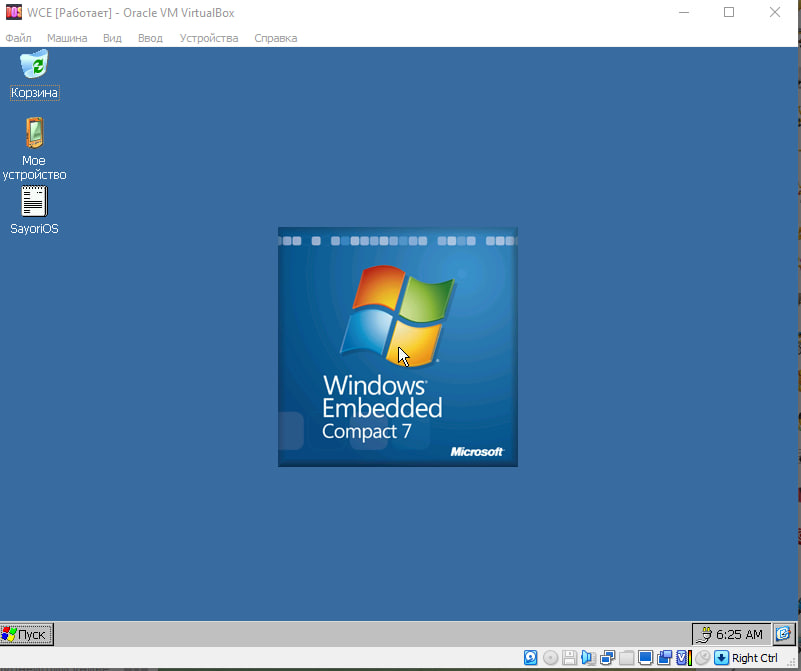This screenshot has height=671, width=801.
Task: Click the show desktop icon in taskbar
Action: (x=784, y=634)
